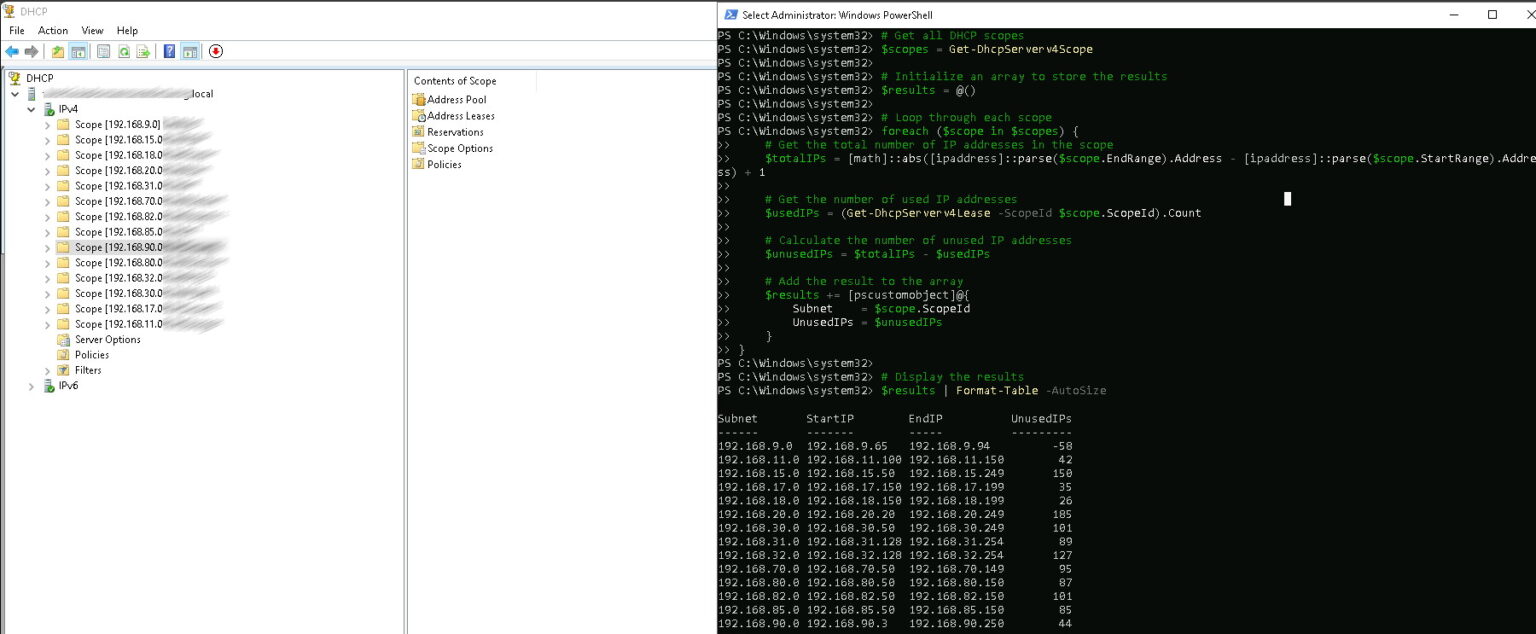Open Address Leases in Contents pane

pos(460,116)
